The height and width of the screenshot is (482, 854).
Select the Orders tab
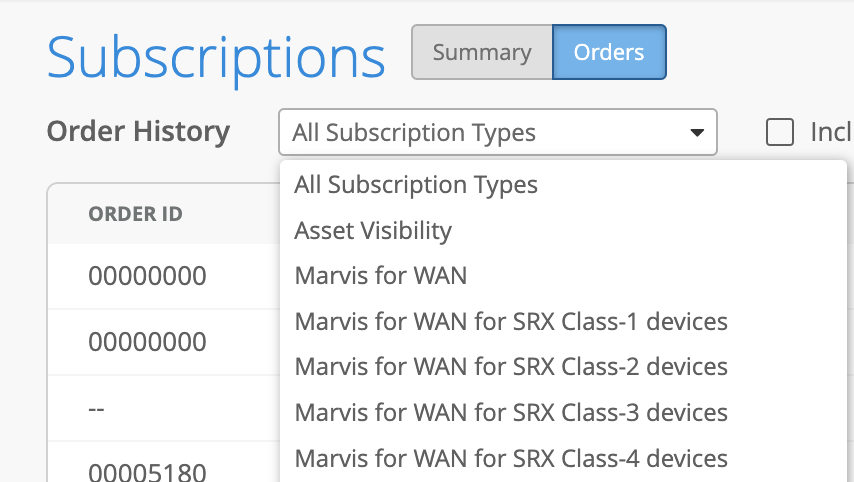[x=609, y=53]
